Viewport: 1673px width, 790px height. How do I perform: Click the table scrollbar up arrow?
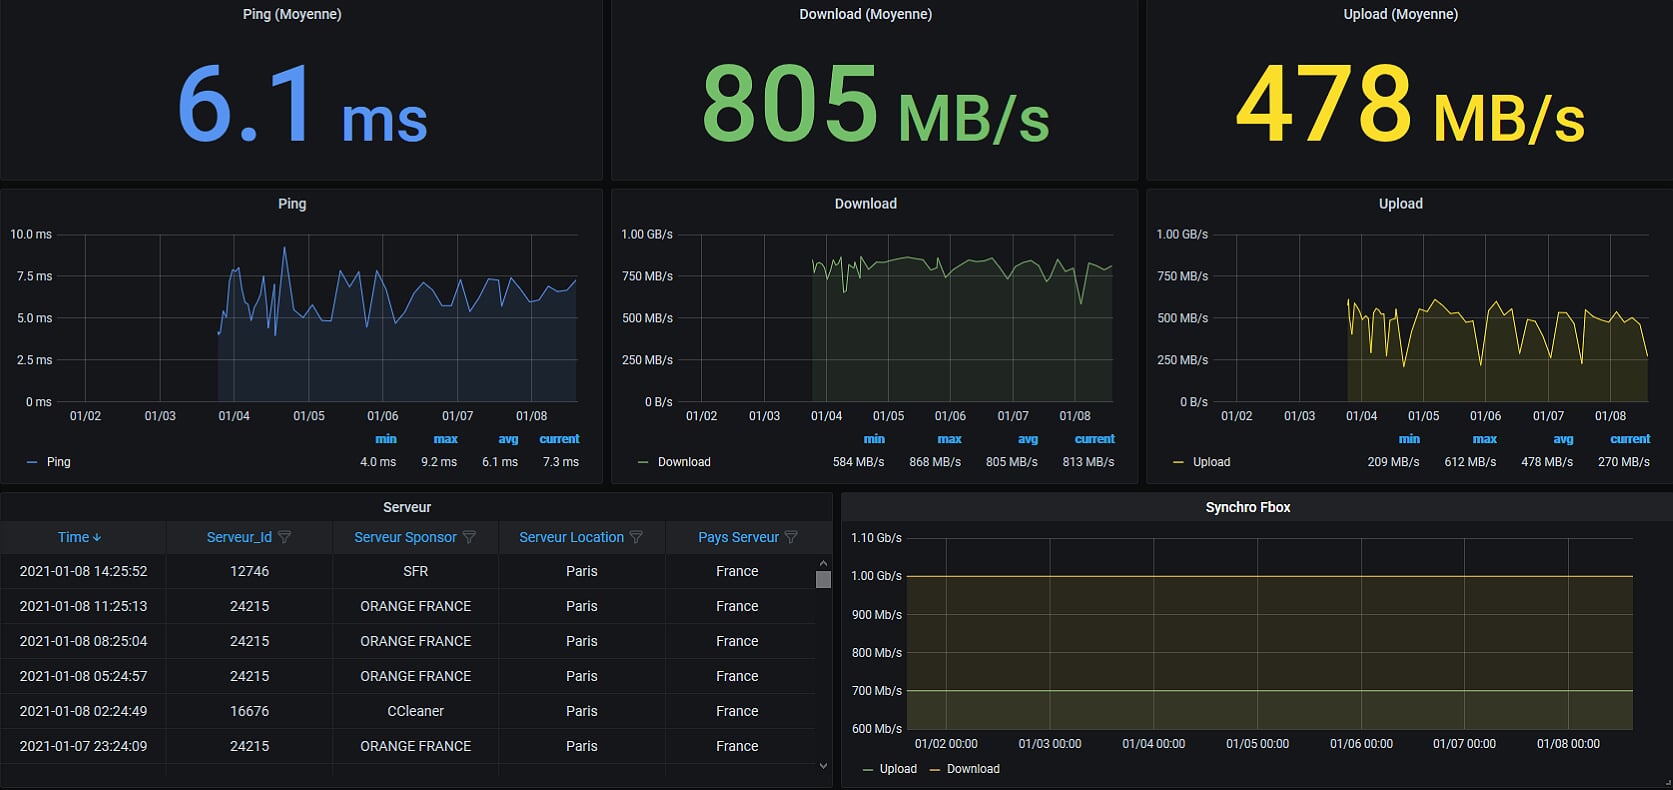[x=823, y=564]
